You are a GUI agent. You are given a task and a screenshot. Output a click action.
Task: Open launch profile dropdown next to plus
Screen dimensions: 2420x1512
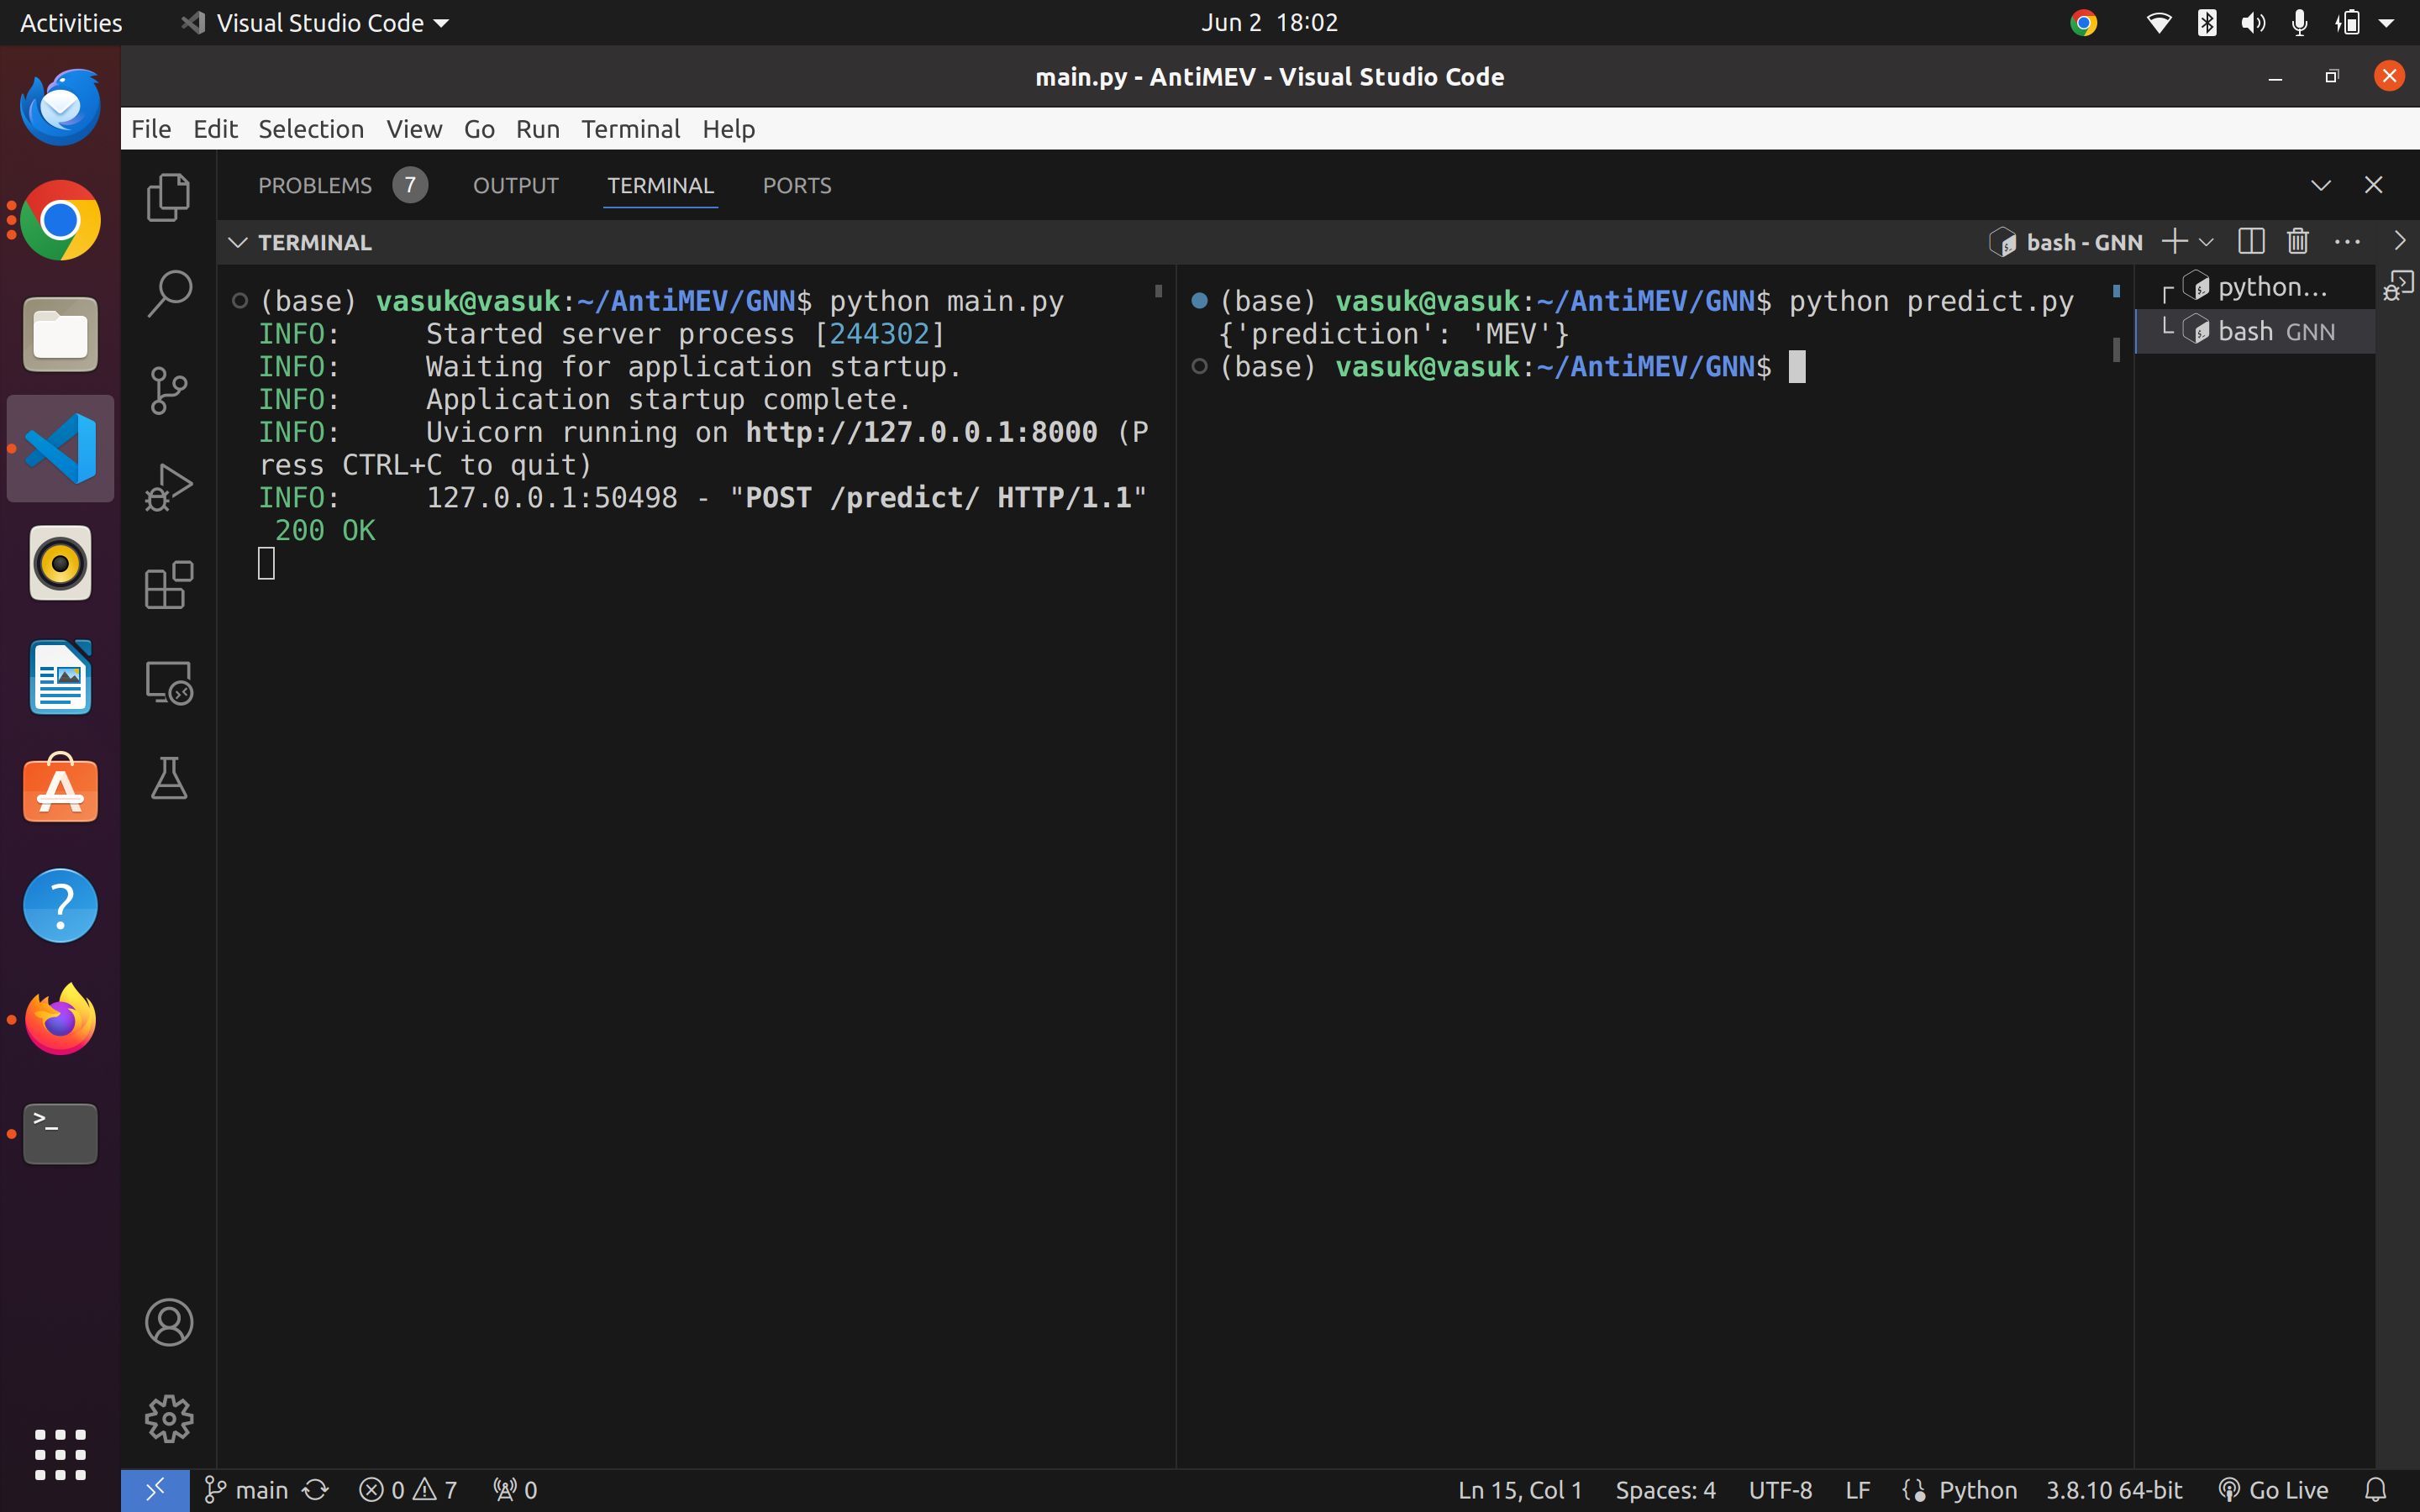pyautogui.click(x=2206, y=242)
